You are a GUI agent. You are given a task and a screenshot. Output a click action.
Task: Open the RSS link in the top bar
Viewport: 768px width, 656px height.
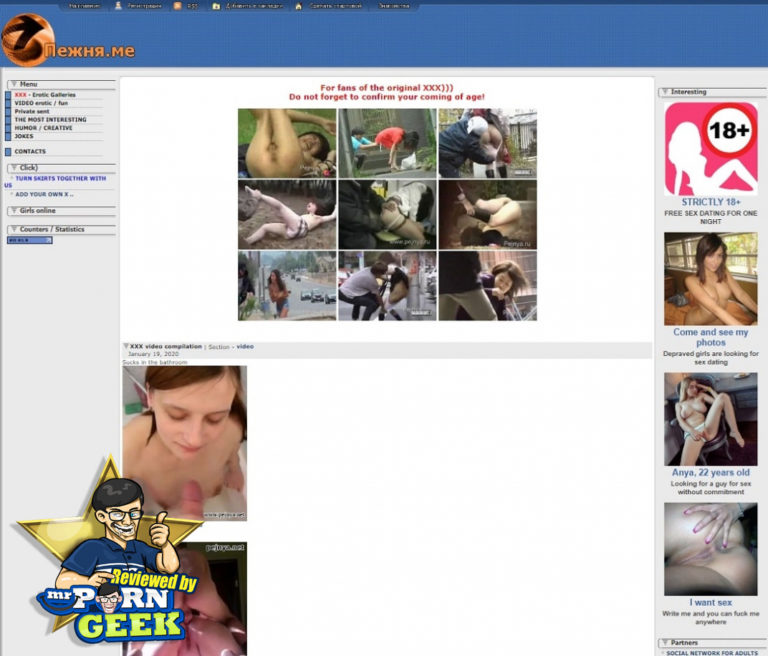click(x=192, y=6)
